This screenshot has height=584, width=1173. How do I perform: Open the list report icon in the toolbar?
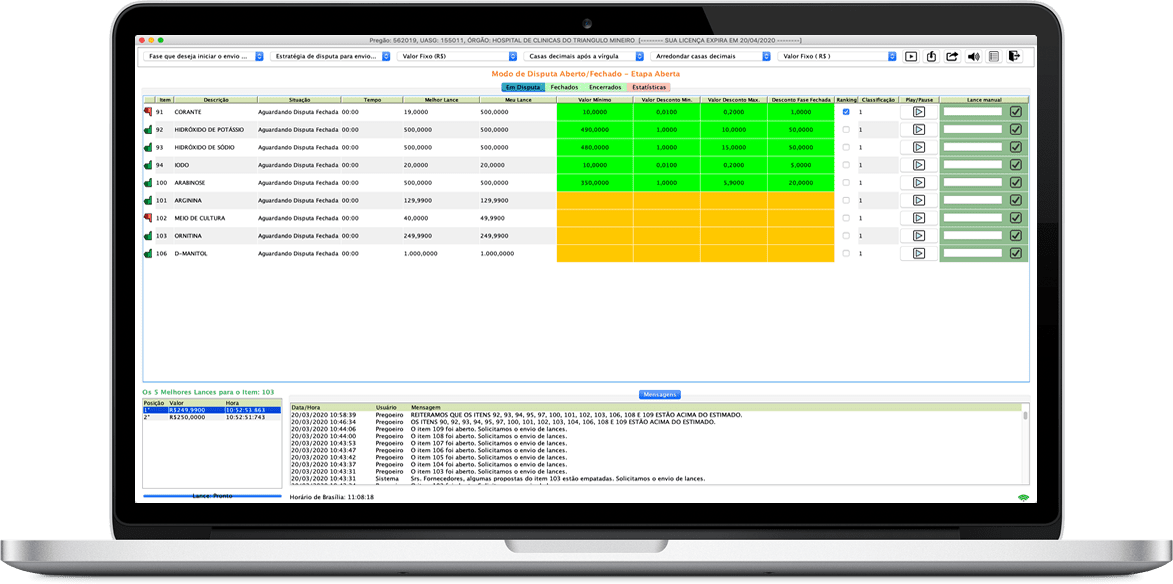tap(993, 56)
